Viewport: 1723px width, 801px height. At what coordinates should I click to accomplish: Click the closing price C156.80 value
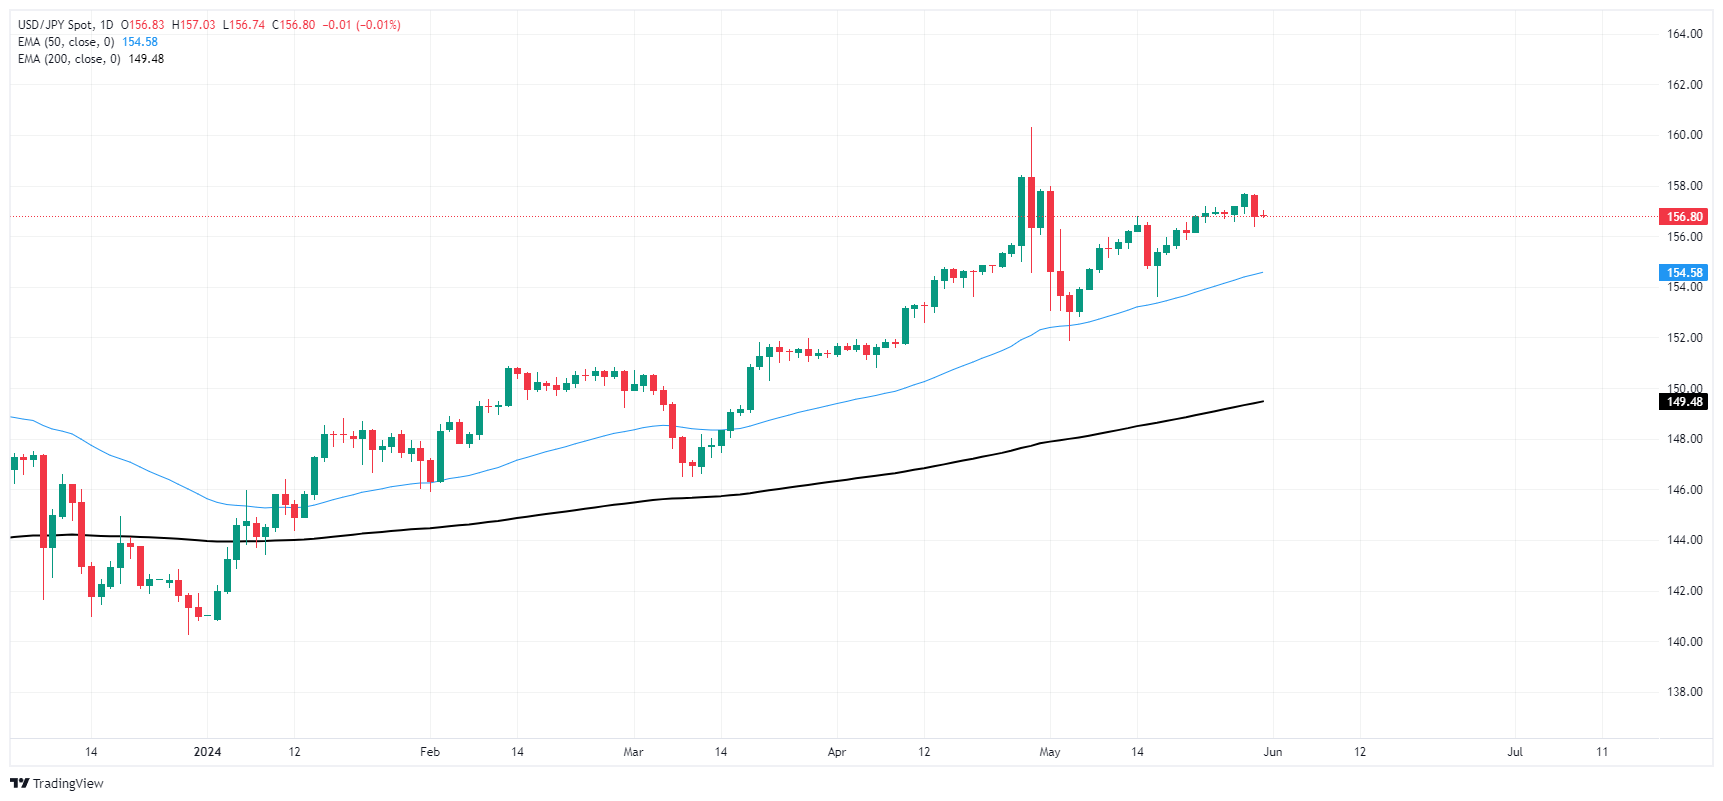pyautogui.click(x=296, y=25)
